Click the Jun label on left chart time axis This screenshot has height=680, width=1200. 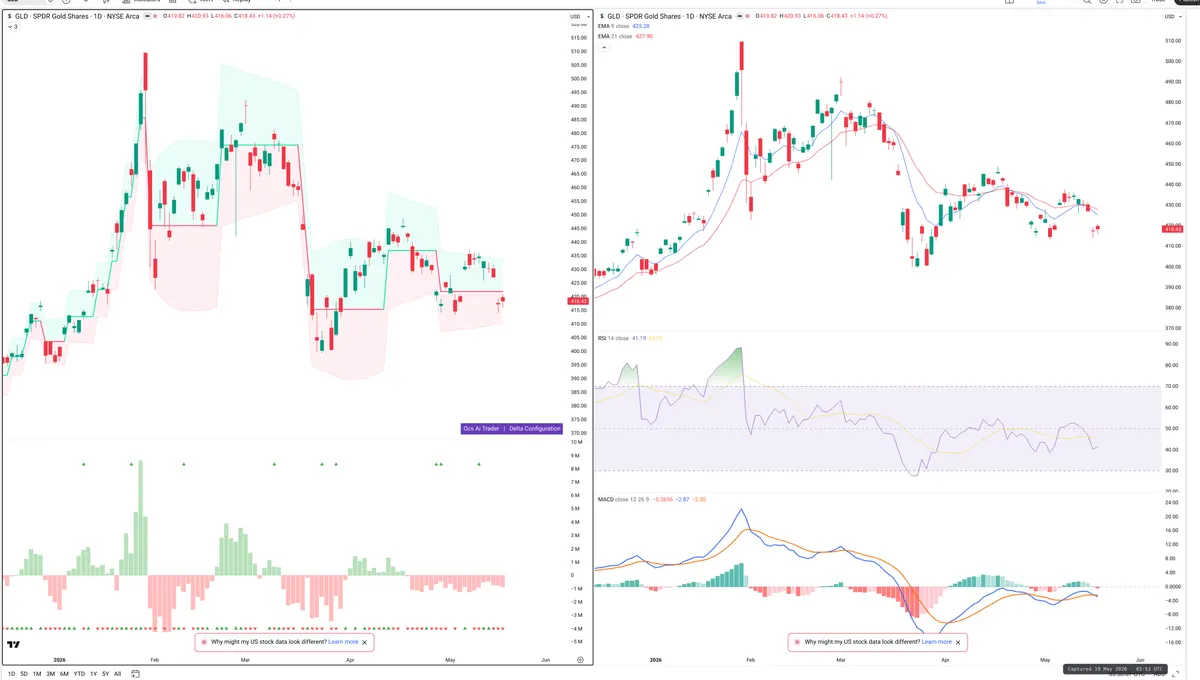click(x=545, y=660)
